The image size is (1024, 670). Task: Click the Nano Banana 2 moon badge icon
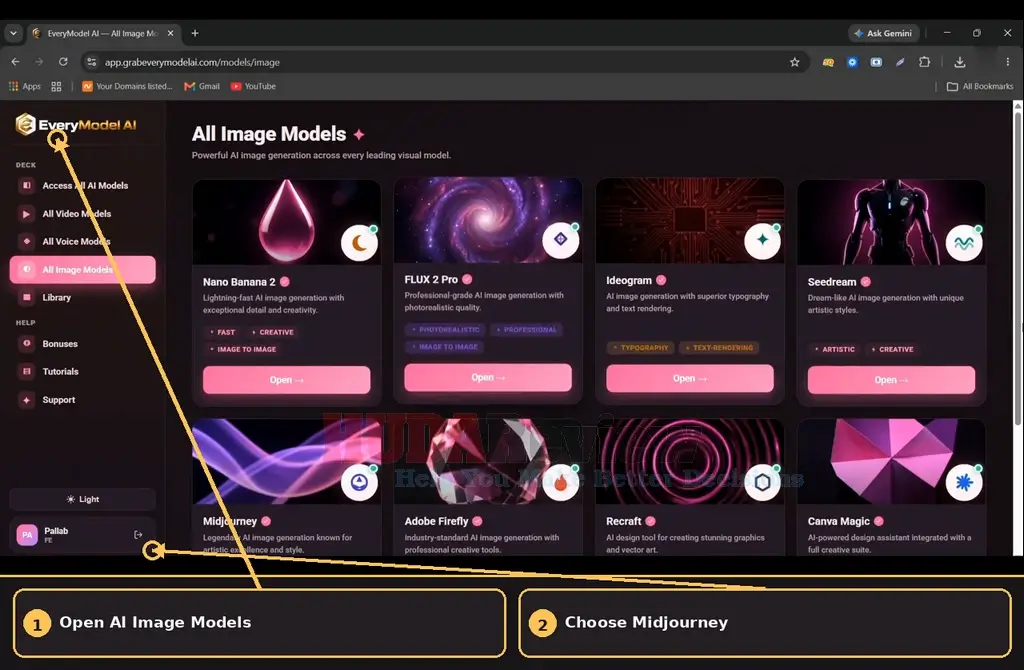click(359, 243)
